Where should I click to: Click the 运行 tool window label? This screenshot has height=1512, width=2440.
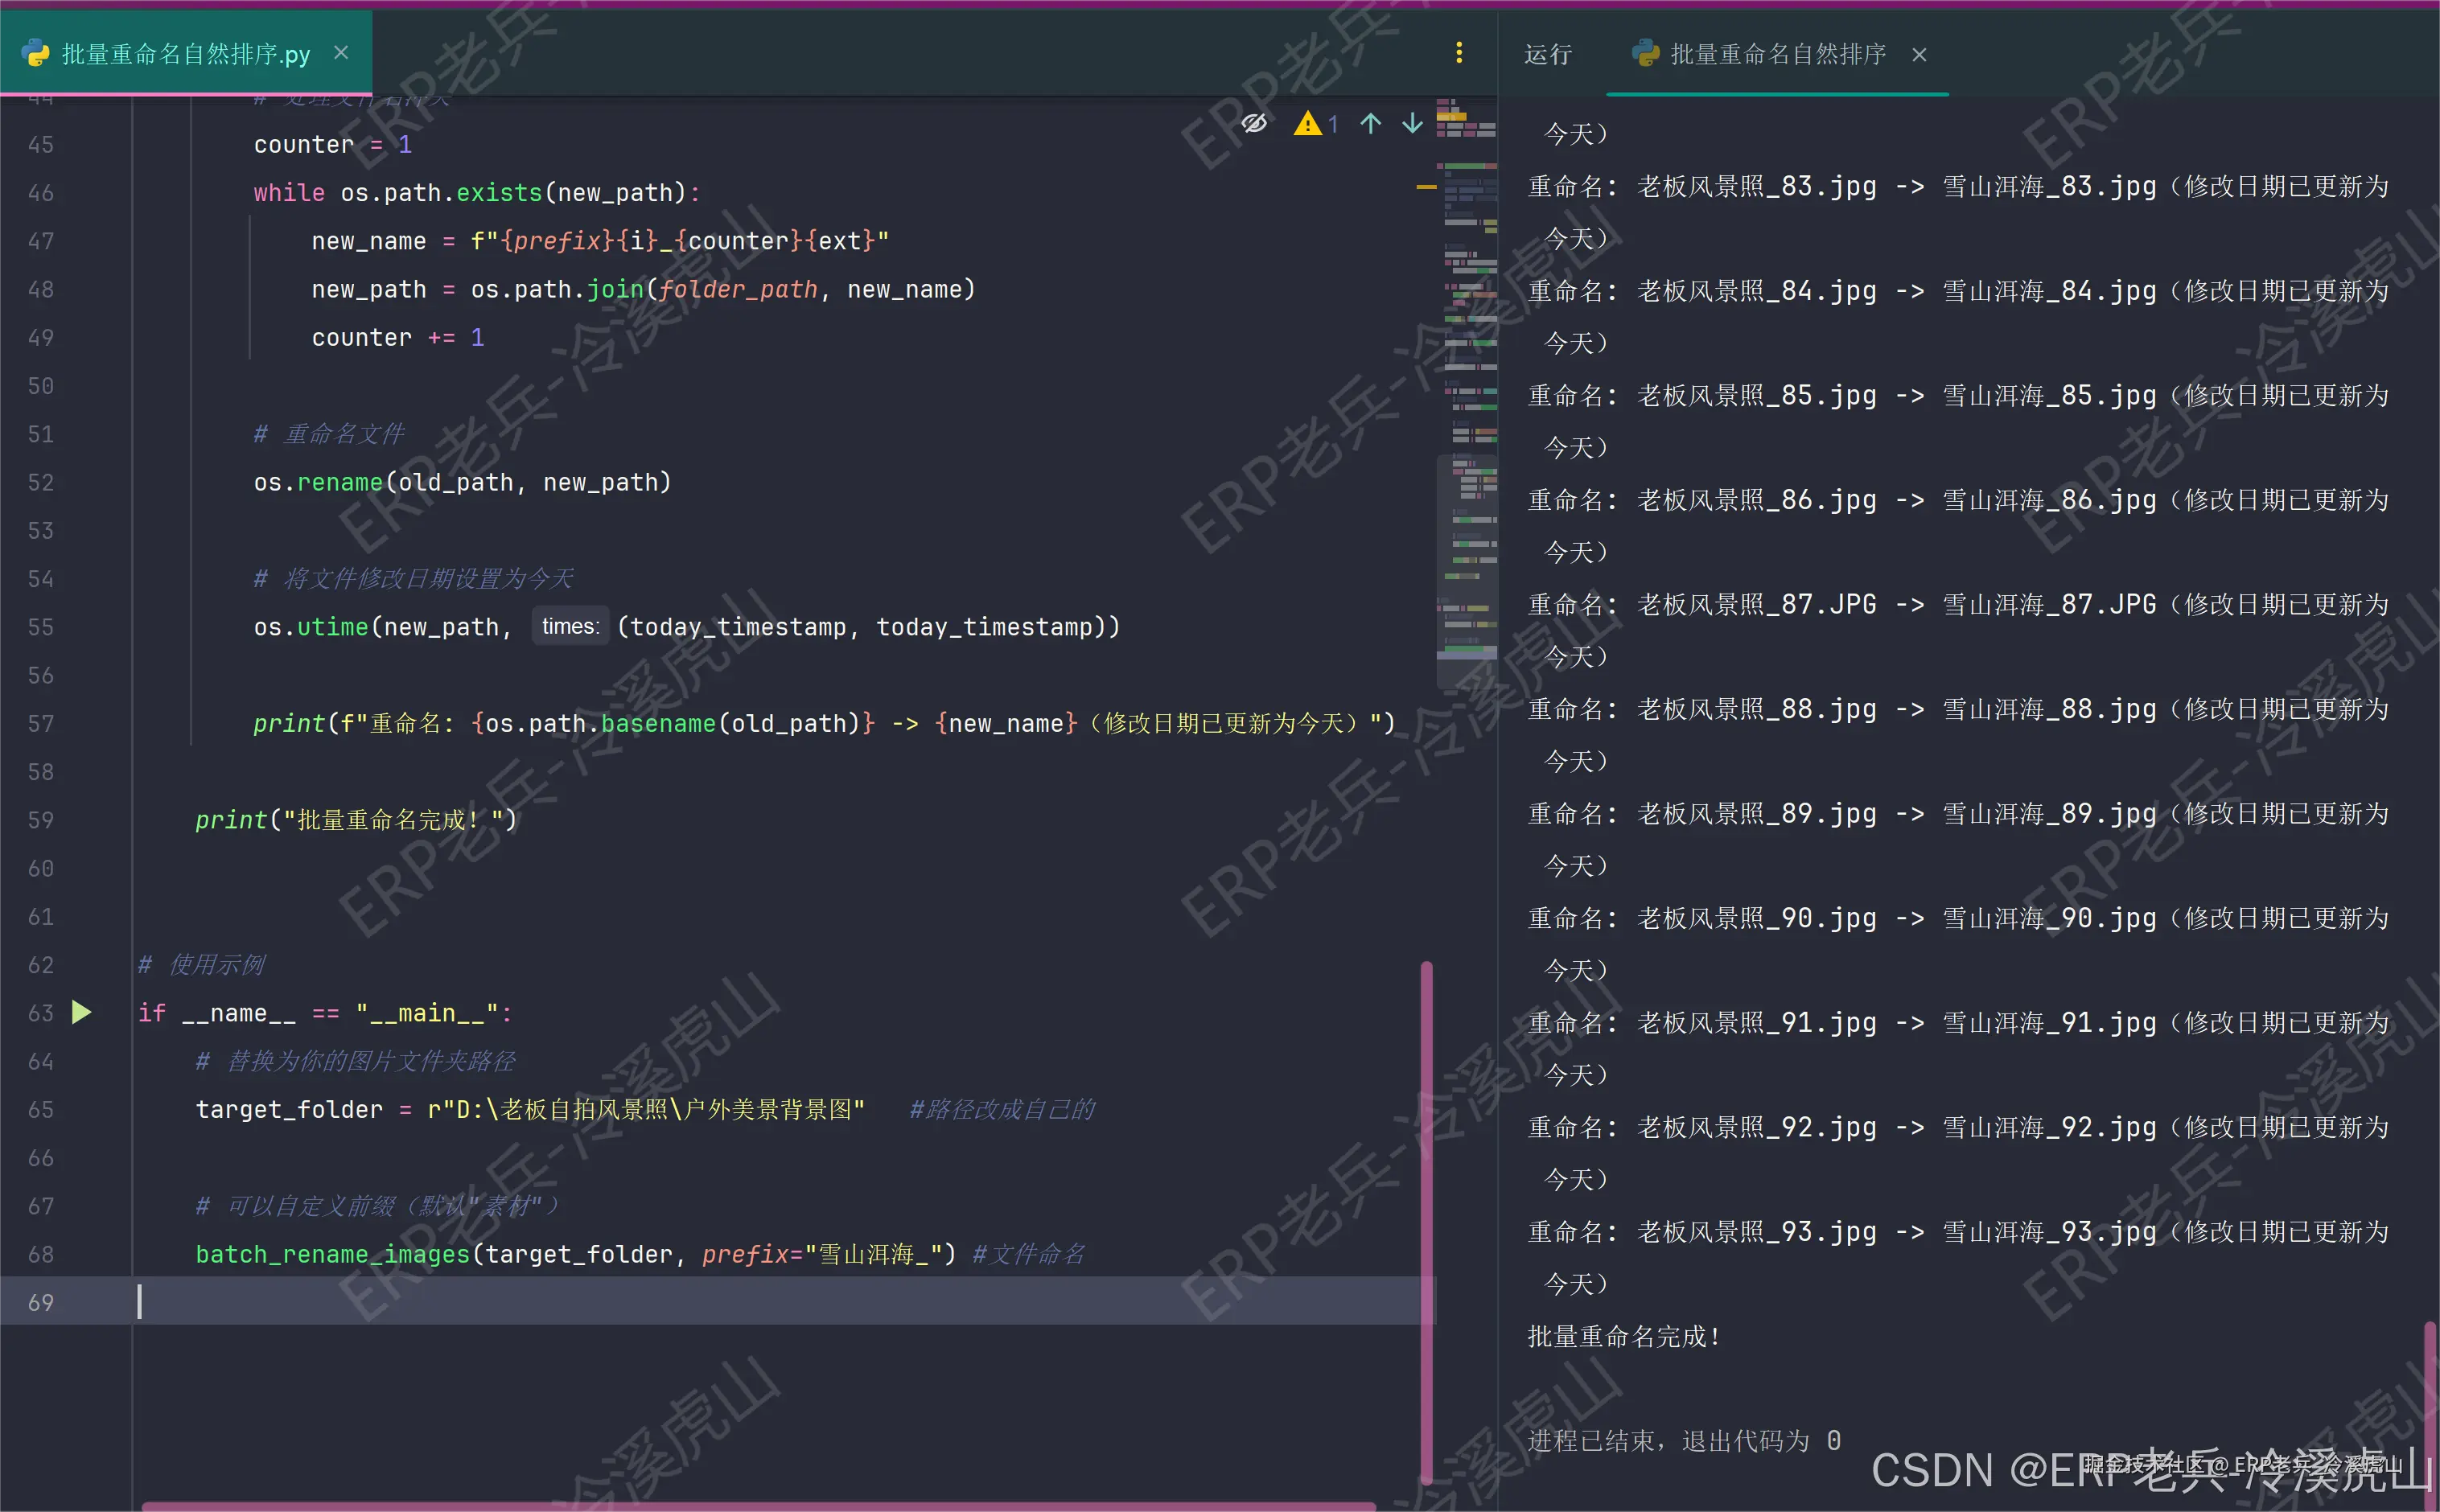coord(1547,54)
